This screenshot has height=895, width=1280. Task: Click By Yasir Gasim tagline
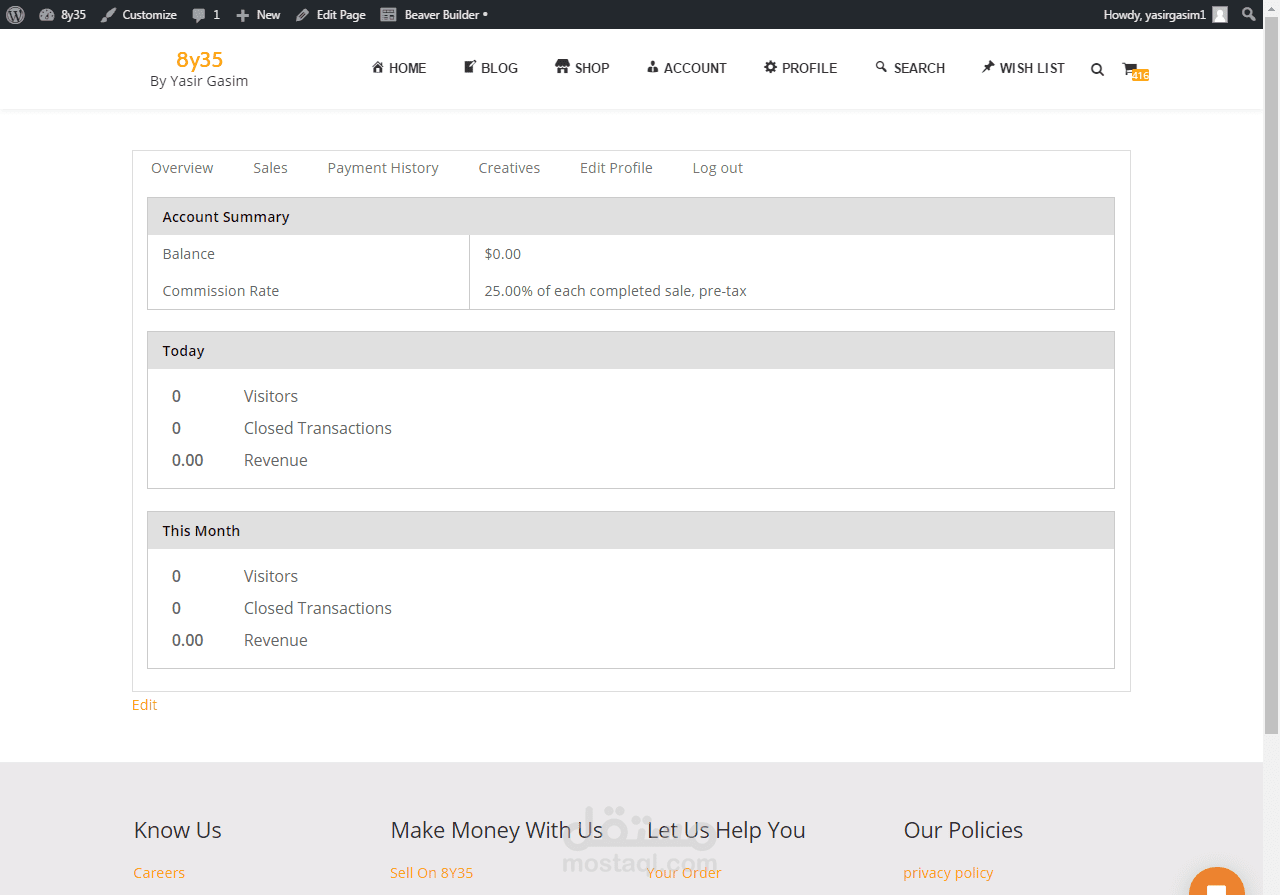pos(199,81)
